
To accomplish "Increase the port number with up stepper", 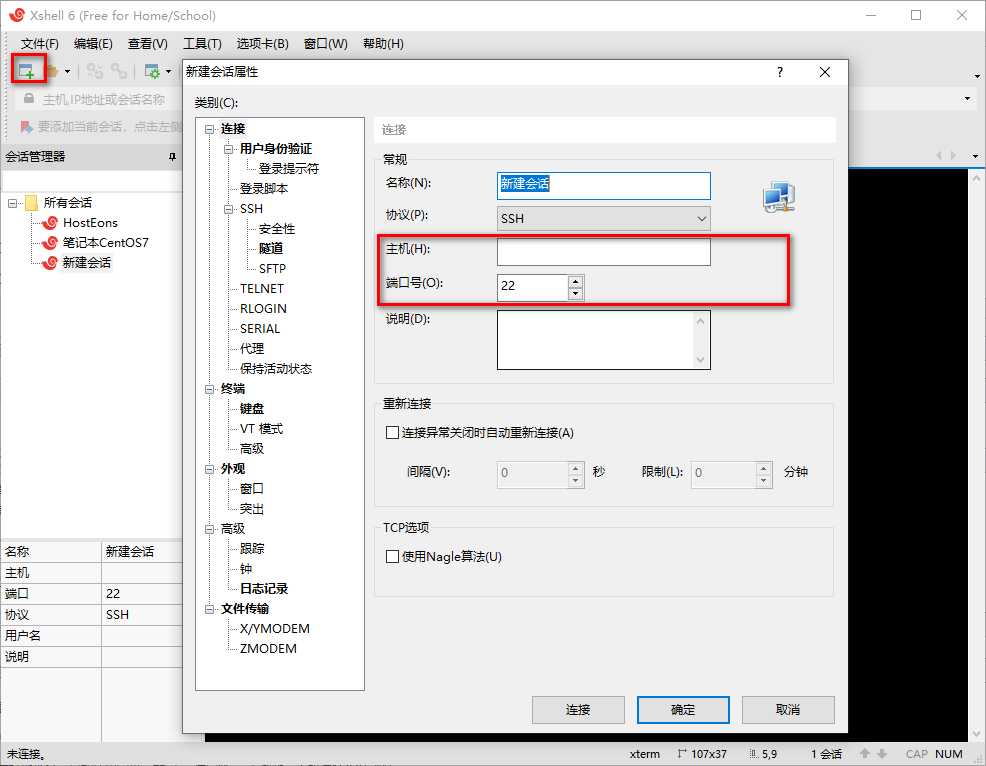I will click(575, 281).
